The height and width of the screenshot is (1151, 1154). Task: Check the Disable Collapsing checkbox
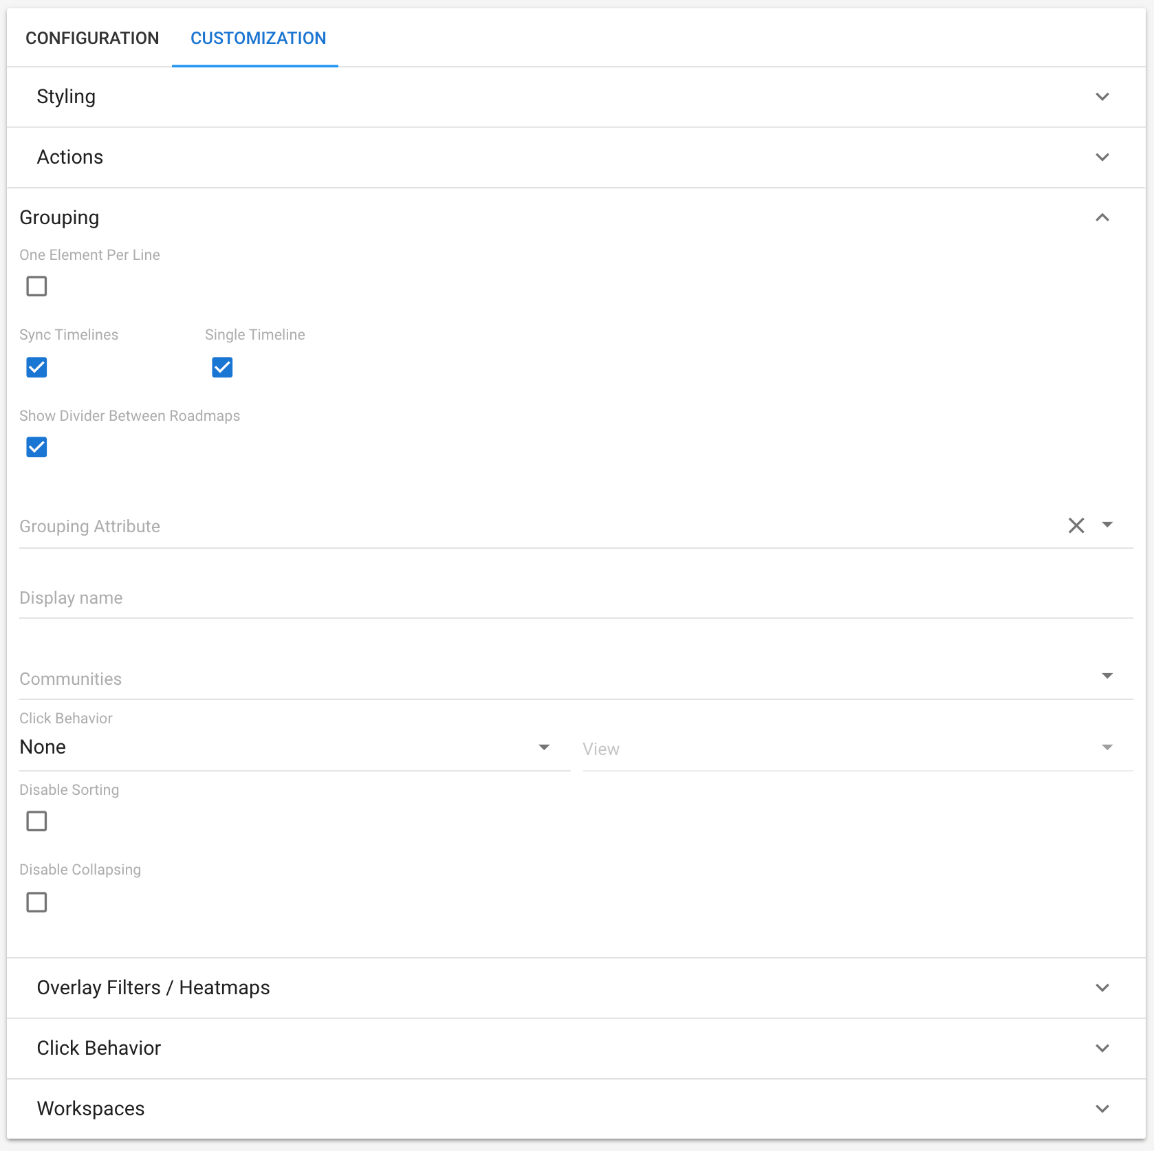tap(37, 902)
